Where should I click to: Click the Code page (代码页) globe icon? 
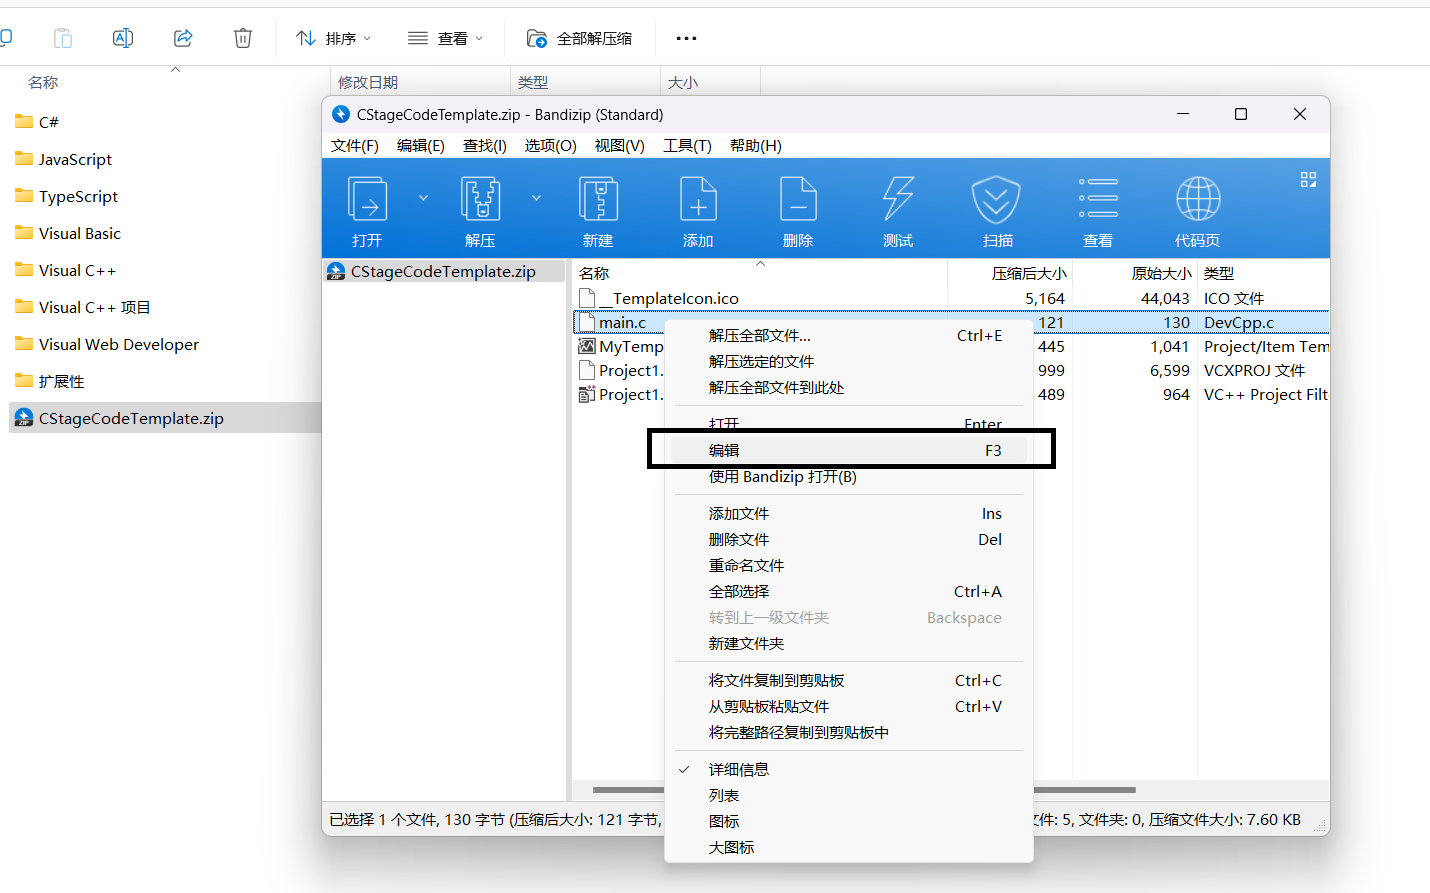pos(1198,199)
